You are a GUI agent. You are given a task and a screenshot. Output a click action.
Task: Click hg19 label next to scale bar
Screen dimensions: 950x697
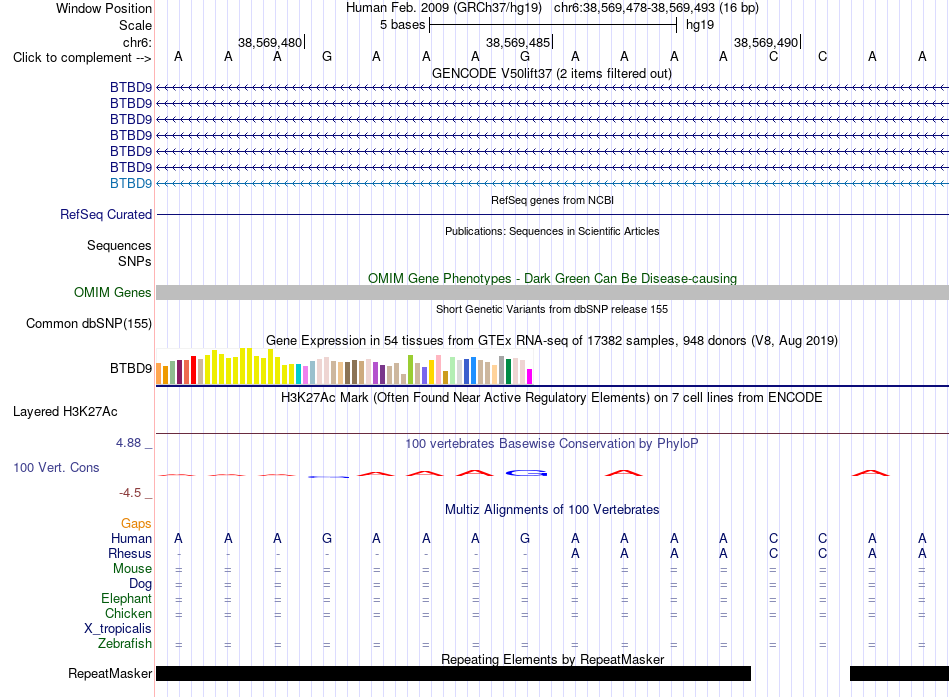click(700, 25)
